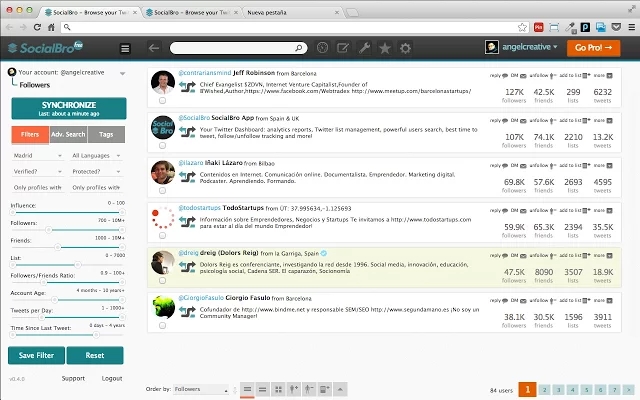Screen dimensions: 640x400
Task: Open the wrench tools icon
Action: pyautogui.click(x=364, y=47)
